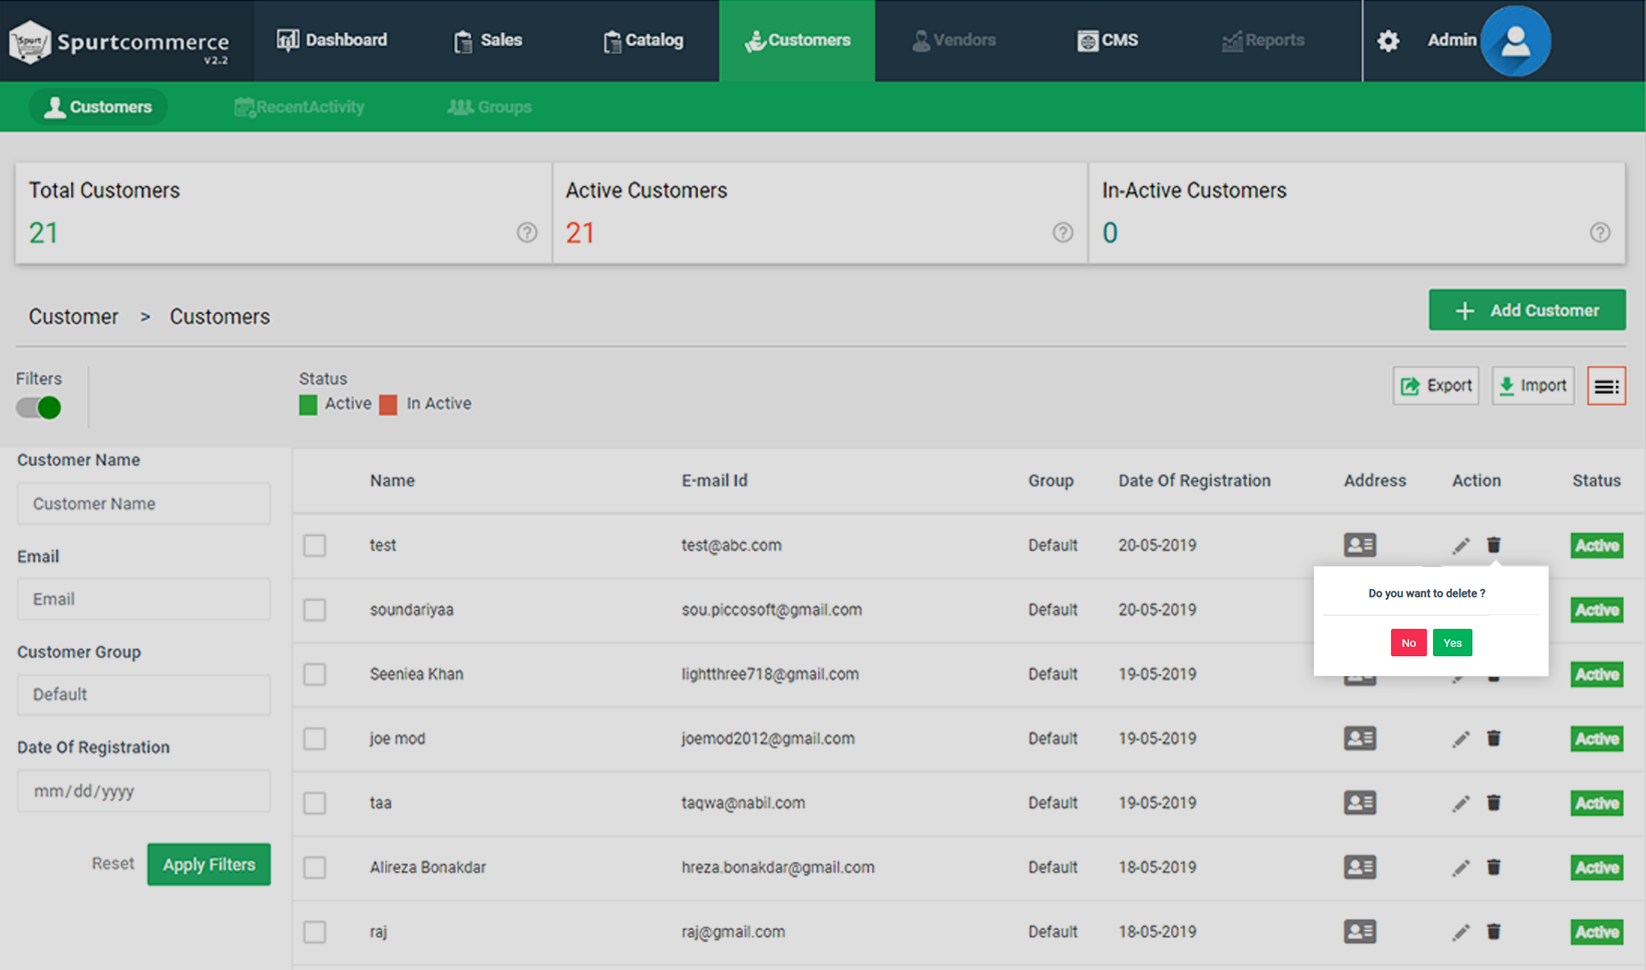Delete the Alireza Bonakdar customer
Image resolution: width=1646 pixels, height=970 pixels.
[1493, 867]
